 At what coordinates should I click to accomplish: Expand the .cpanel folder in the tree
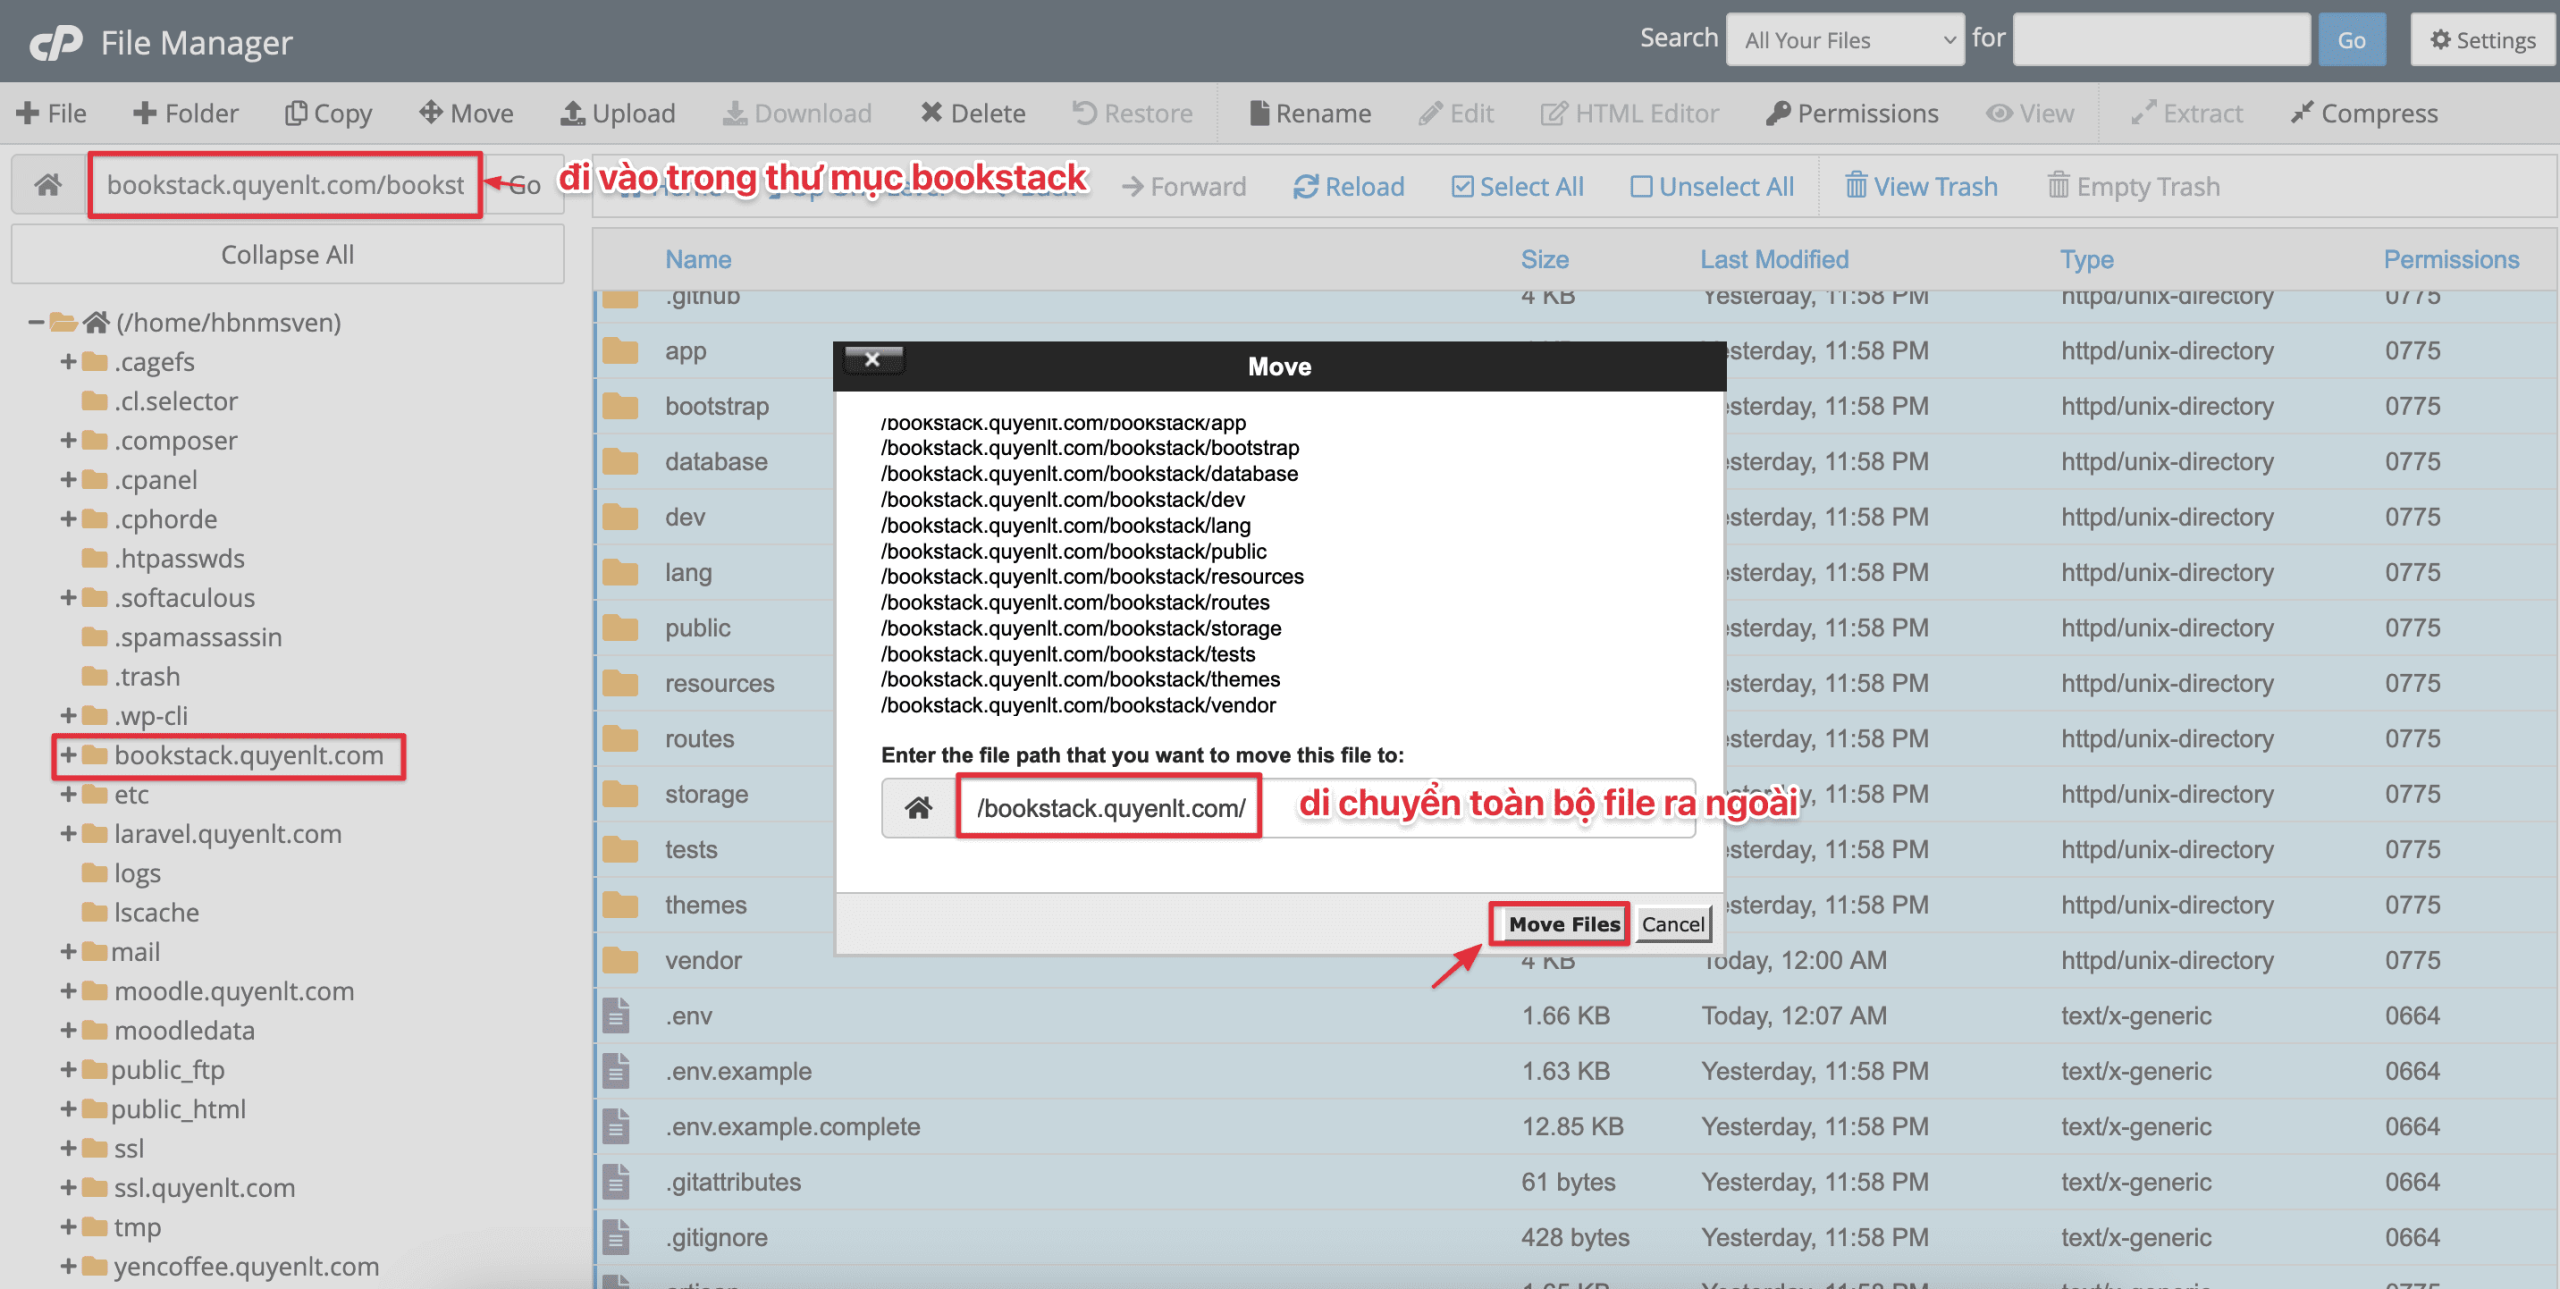point(68,479)
